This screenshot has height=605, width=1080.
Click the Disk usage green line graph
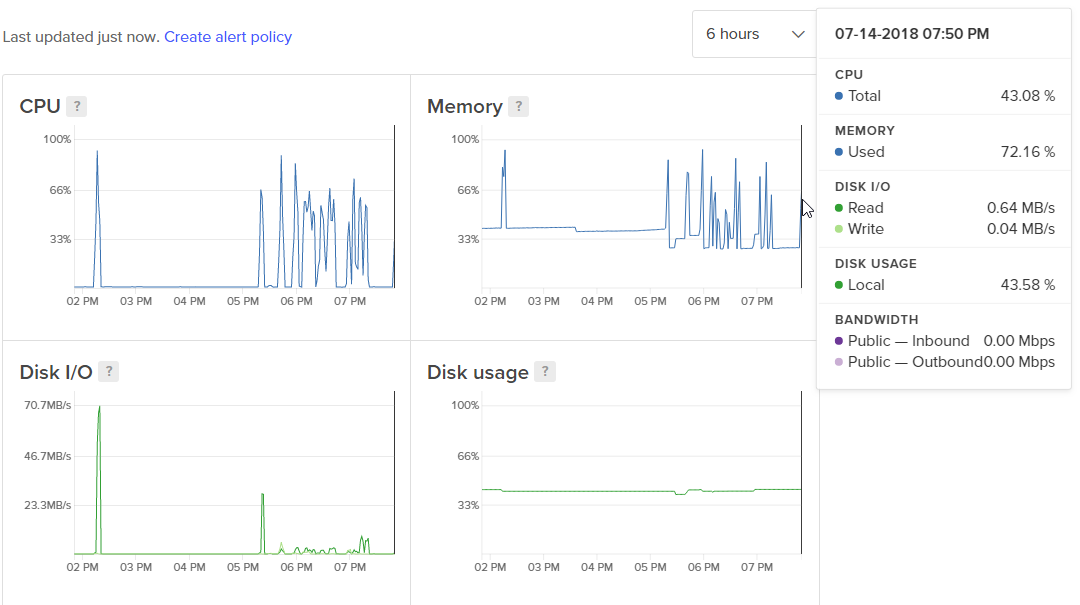641,491
